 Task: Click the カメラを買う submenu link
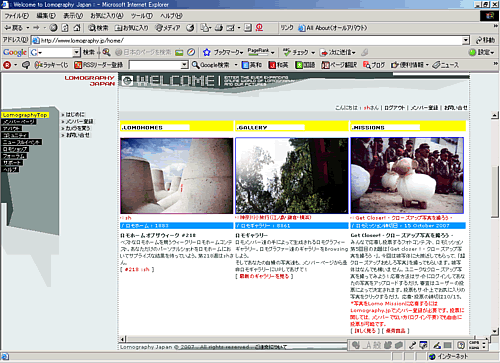pos(78,128)
